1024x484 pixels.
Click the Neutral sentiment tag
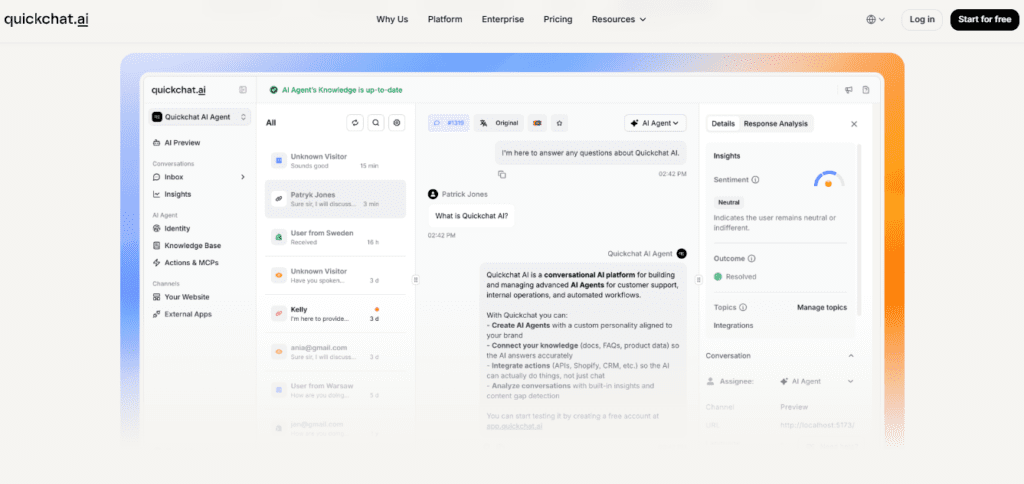729,202
